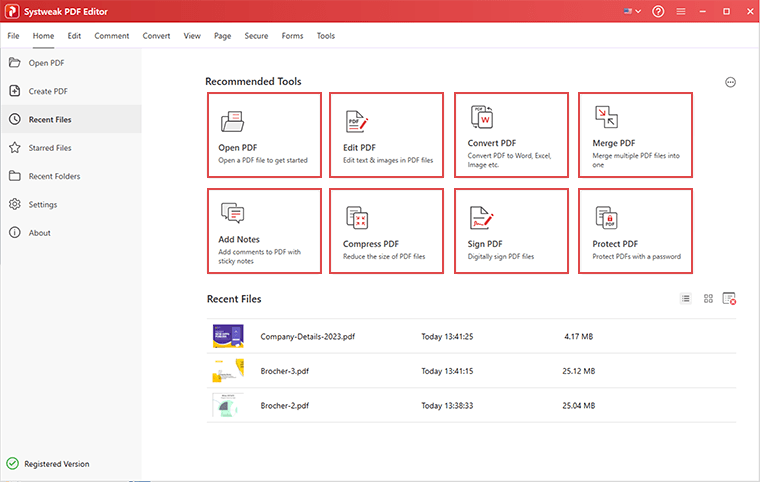760x482 pixels.
Task: Switch recent files to grid view
Action: click(708, 299)
